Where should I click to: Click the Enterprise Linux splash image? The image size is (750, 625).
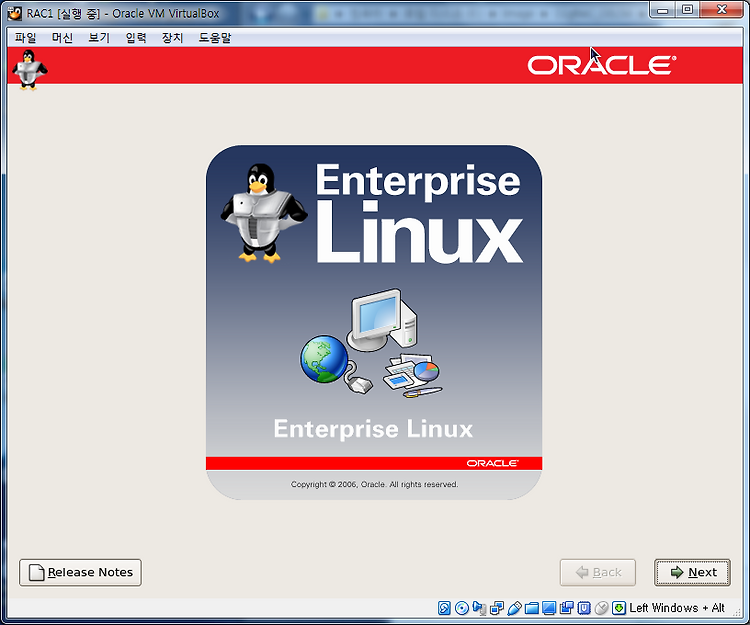coord(374,322)
